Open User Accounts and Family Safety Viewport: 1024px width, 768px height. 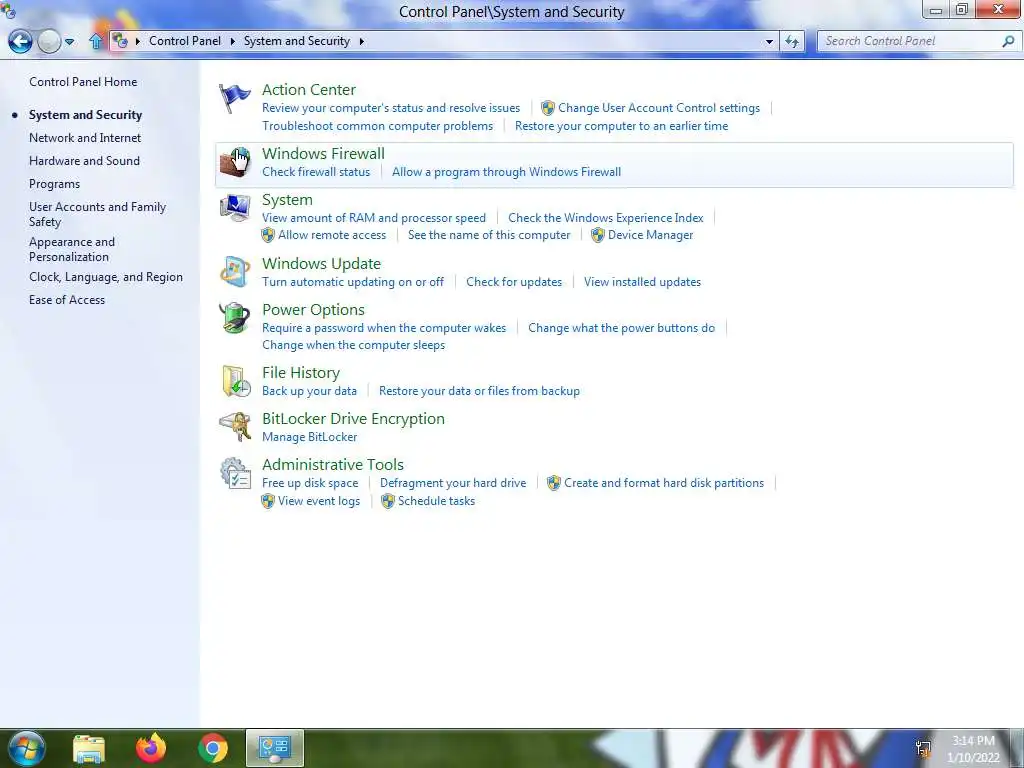click(97, 214)
